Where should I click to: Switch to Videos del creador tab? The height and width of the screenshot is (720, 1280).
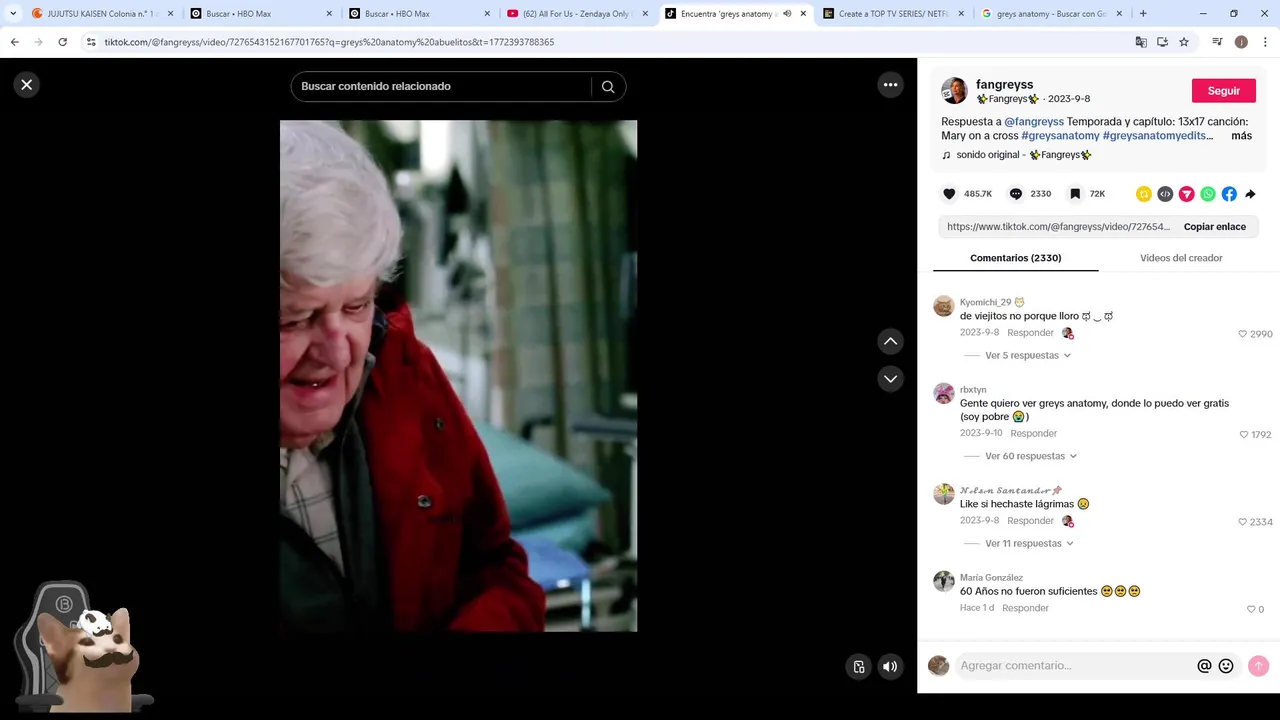pos(1181,258)
